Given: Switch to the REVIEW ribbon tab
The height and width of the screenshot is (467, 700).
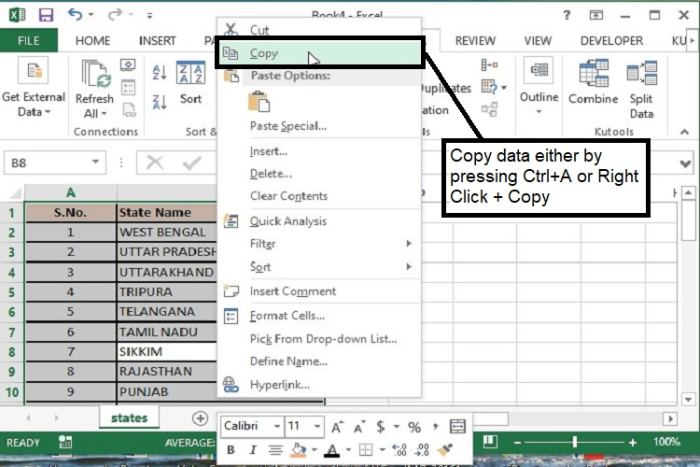Looking at the screenshot, I should 475,41.
